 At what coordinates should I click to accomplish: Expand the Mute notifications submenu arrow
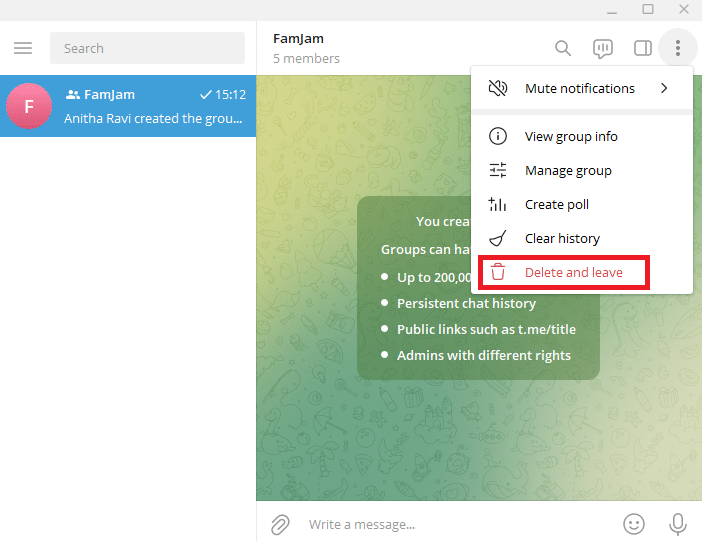(x=664, y=88)
